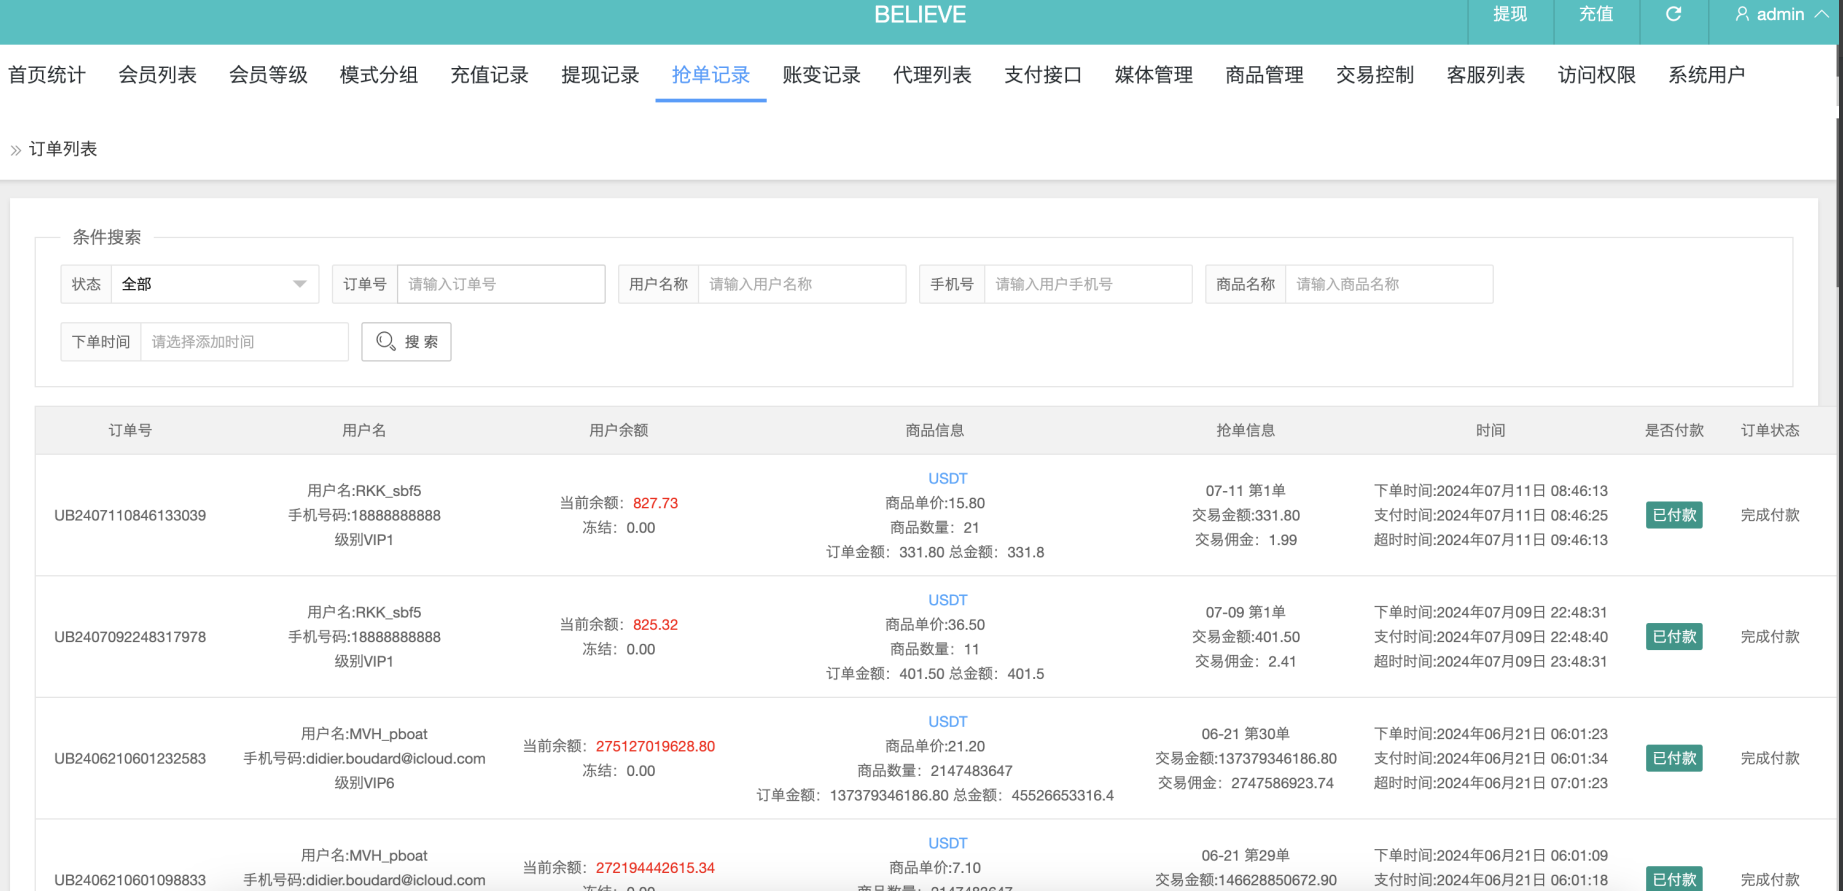Click the refresh icon in top bar

tap(1673, 14)
